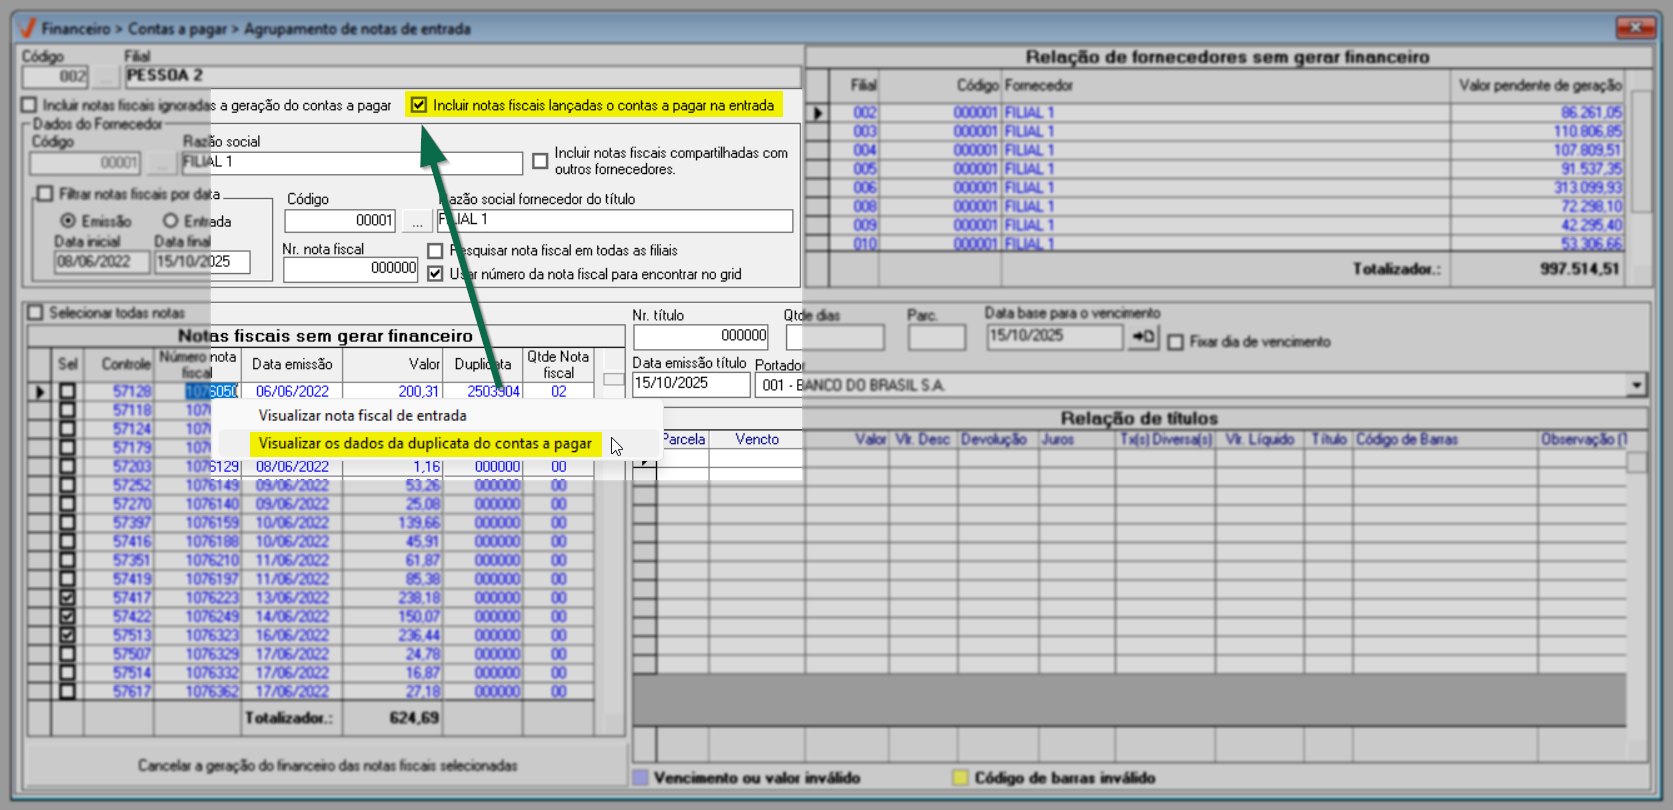Enable the Selecionar todas notas checkbox

coord(36,313)
